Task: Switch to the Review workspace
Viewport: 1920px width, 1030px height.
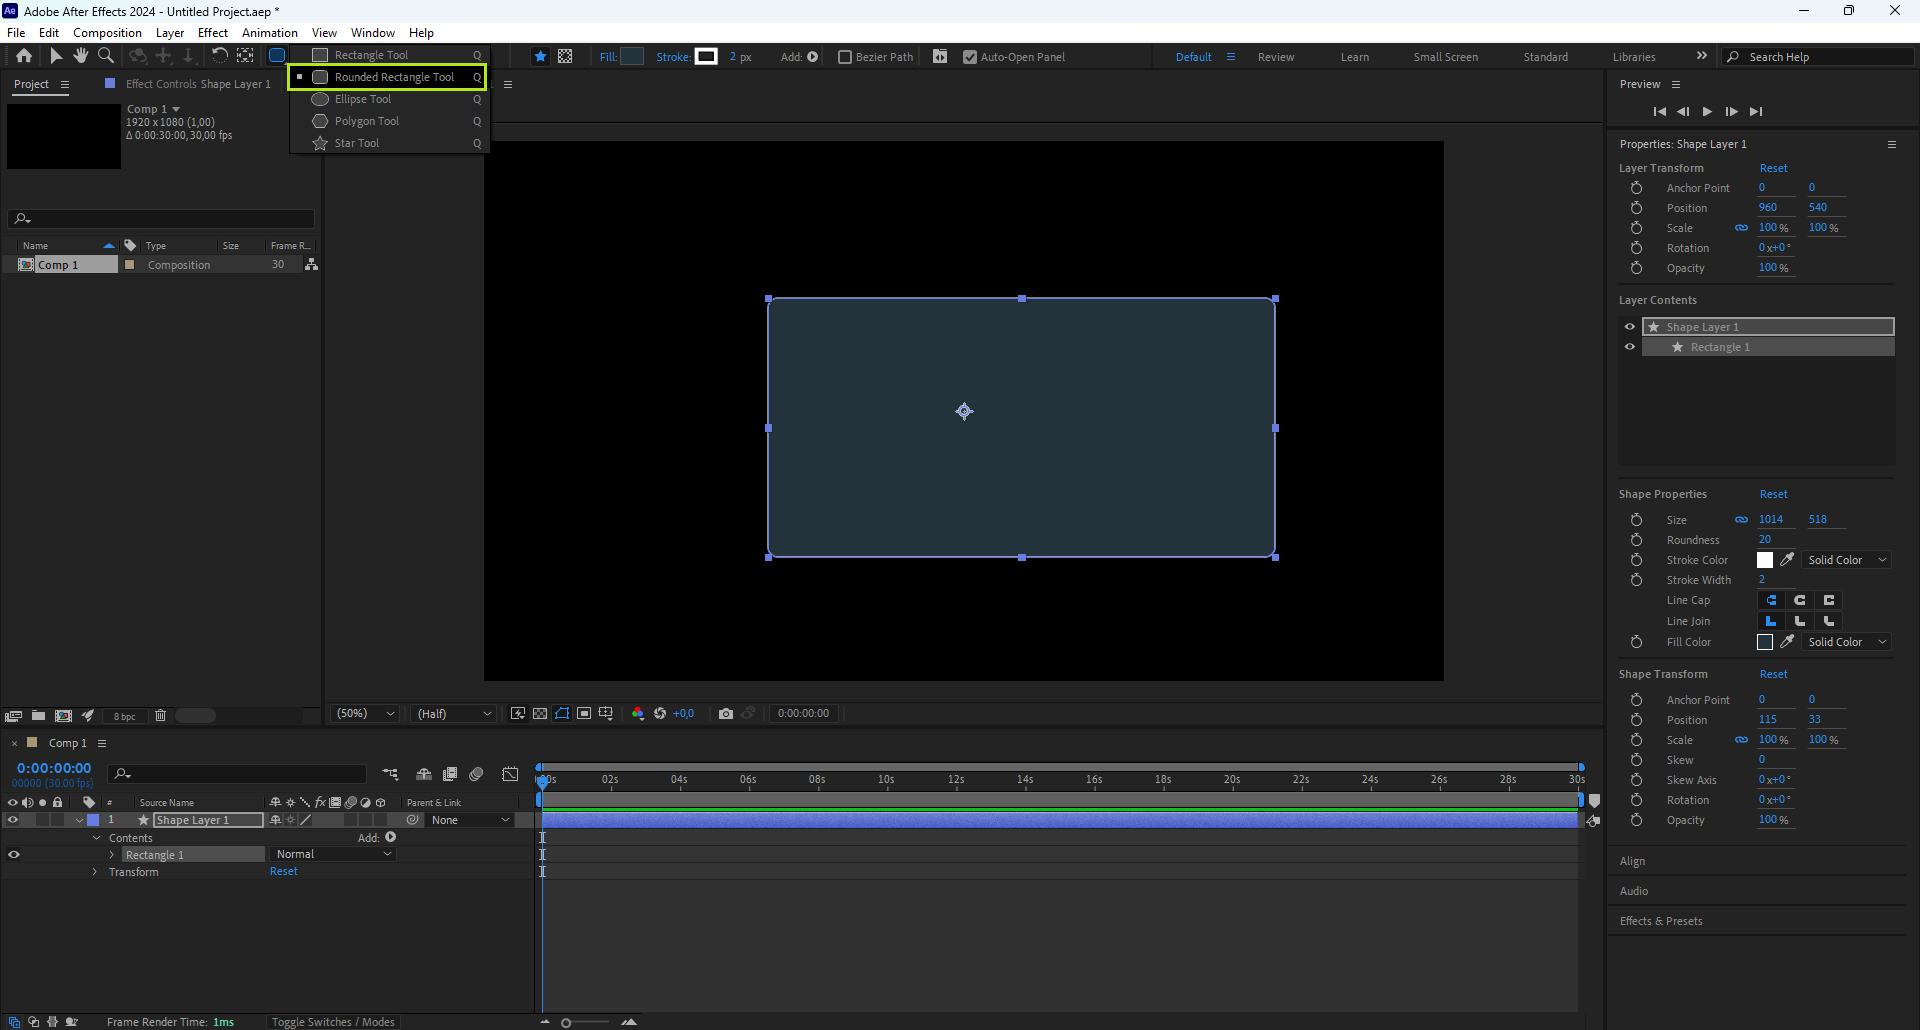Action: point(1275,57)
